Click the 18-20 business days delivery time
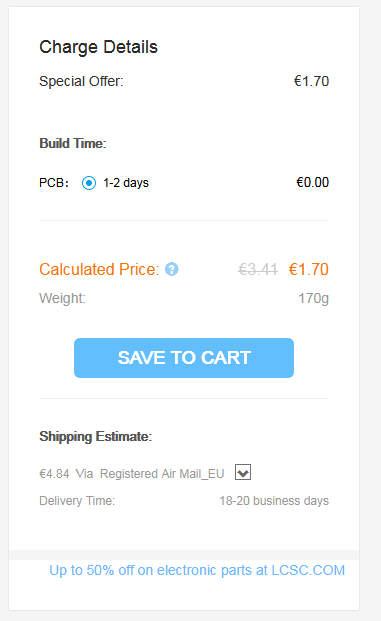381x621 pixels. (x=274, y=501)
